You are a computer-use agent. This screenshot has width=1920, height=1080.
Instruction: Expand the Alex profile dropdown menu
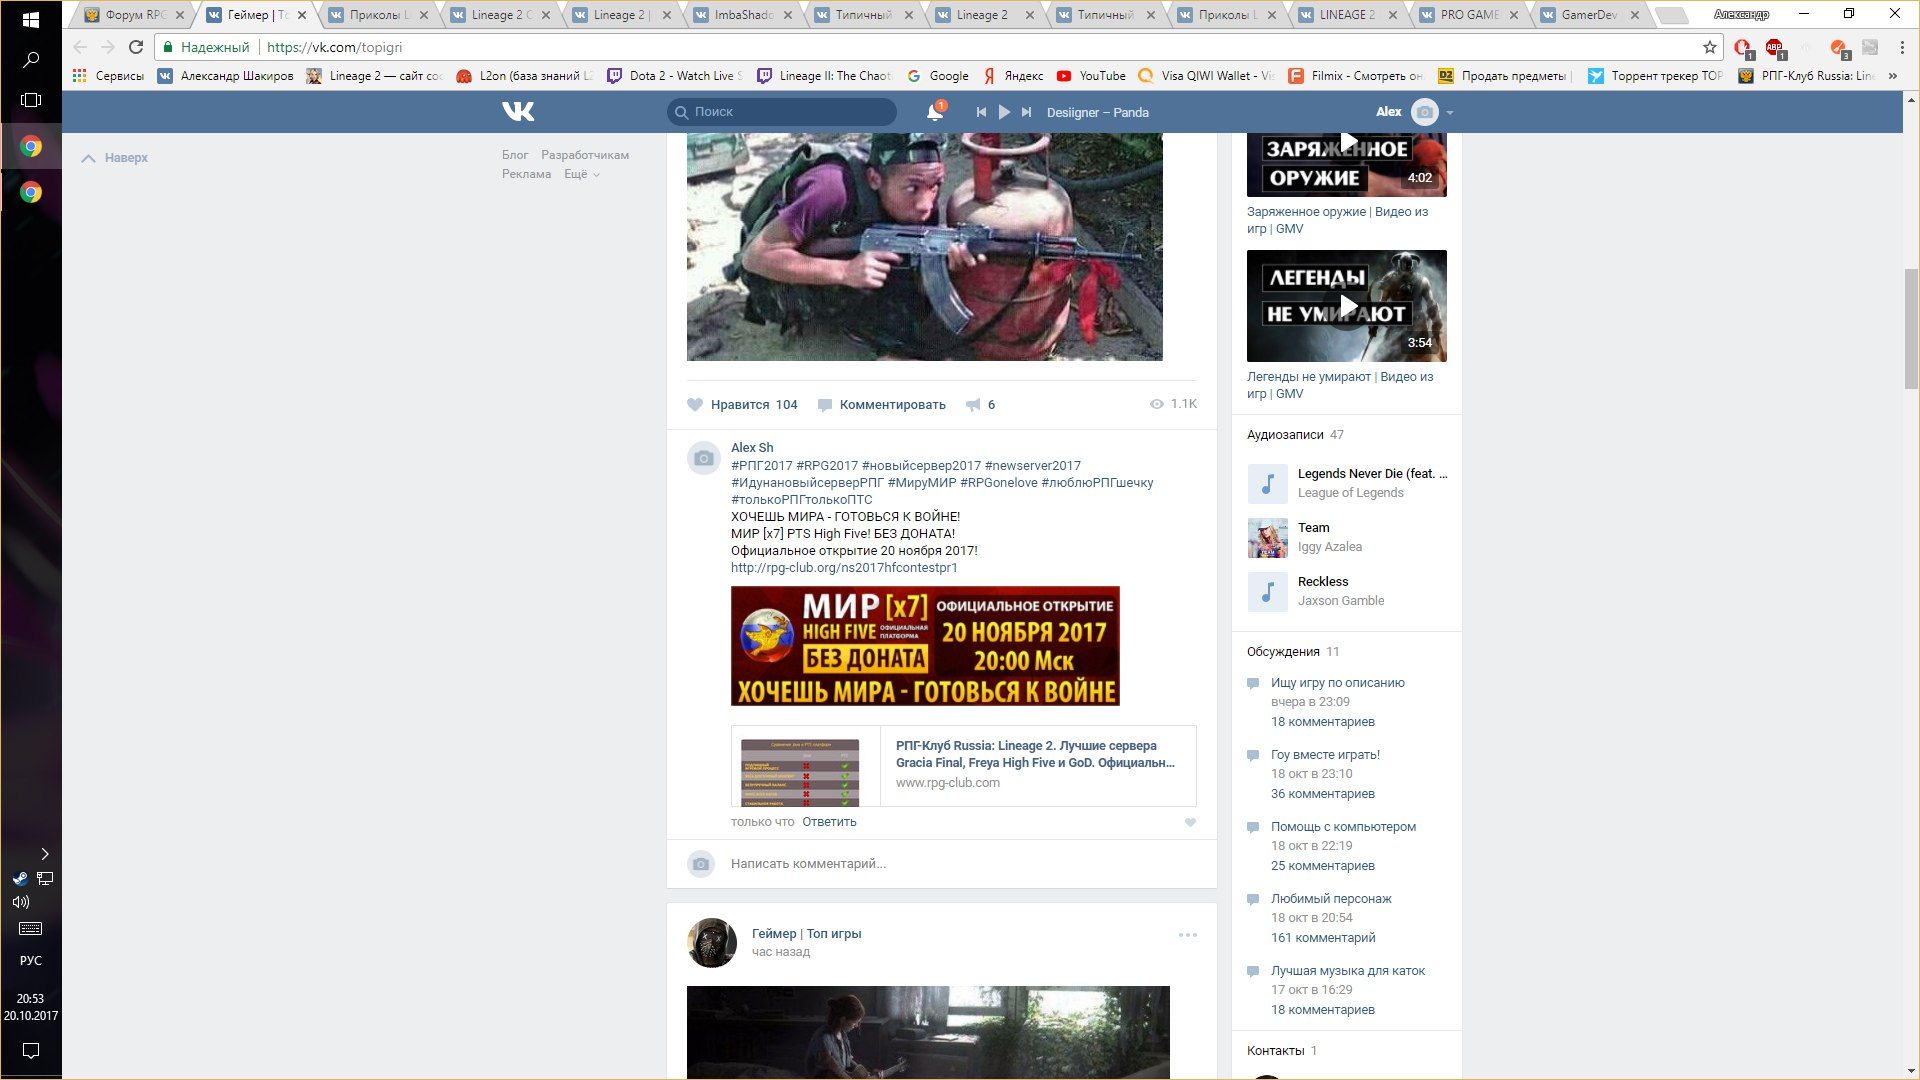pos(1449,112)
